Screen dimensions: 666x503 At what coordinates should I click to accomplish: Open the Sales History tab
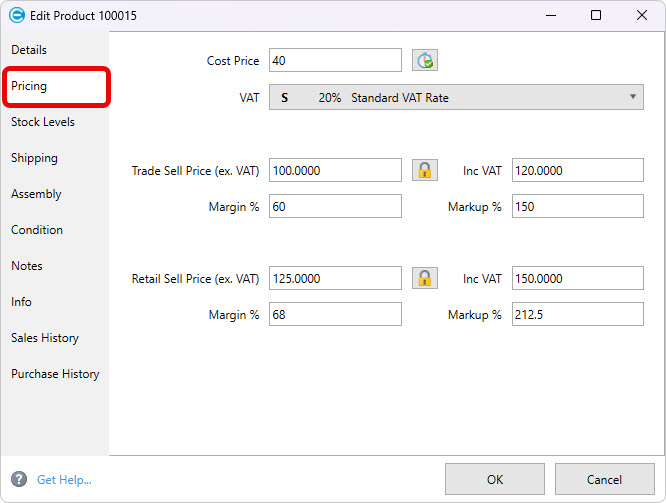tap(45, 338)
